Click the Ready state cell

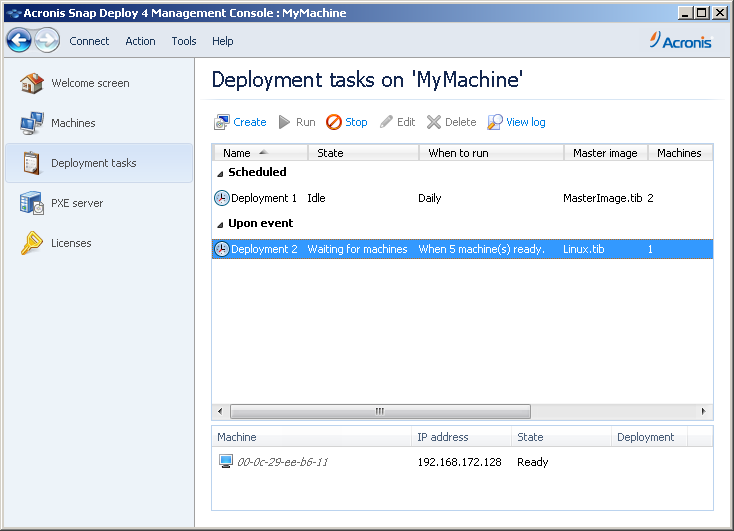pyautogui.click(x=533, y=462)
